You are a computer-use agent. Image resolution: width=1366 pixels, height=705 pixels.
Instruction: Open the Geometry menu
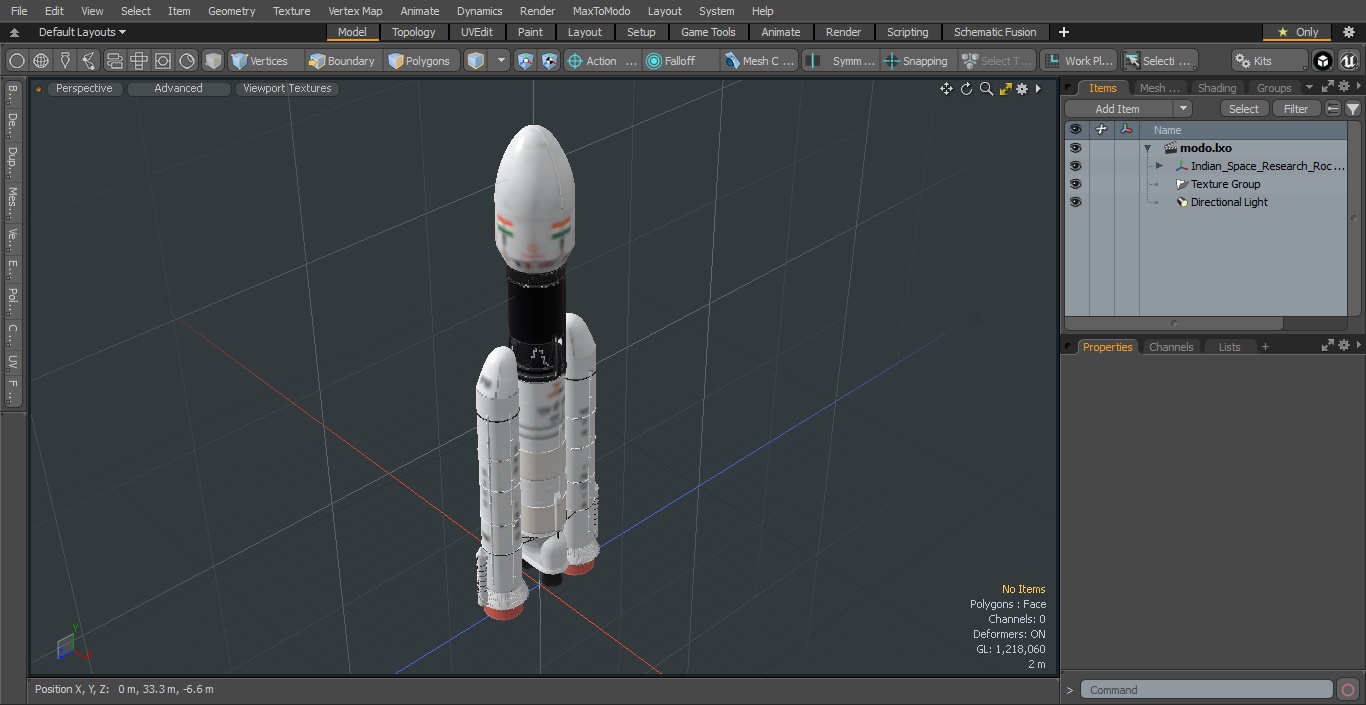231,11
